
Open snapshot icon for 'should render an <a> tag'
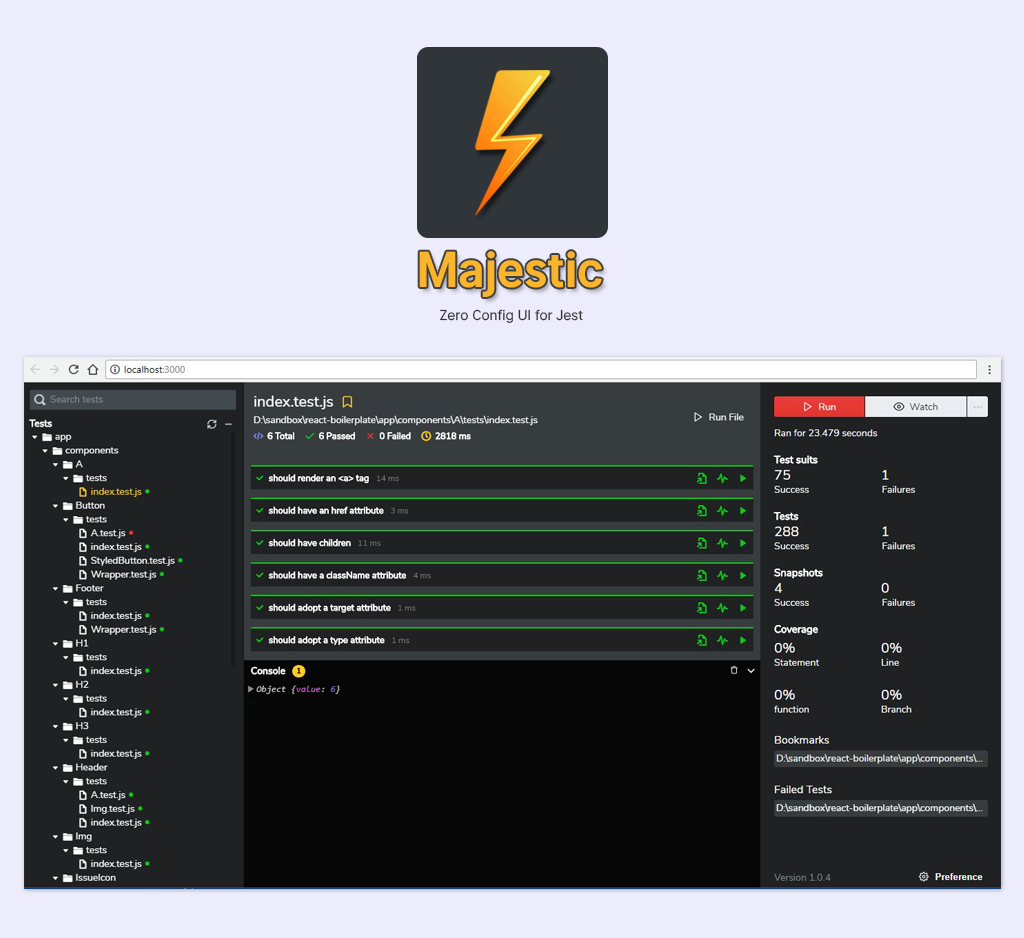[701, 478]
